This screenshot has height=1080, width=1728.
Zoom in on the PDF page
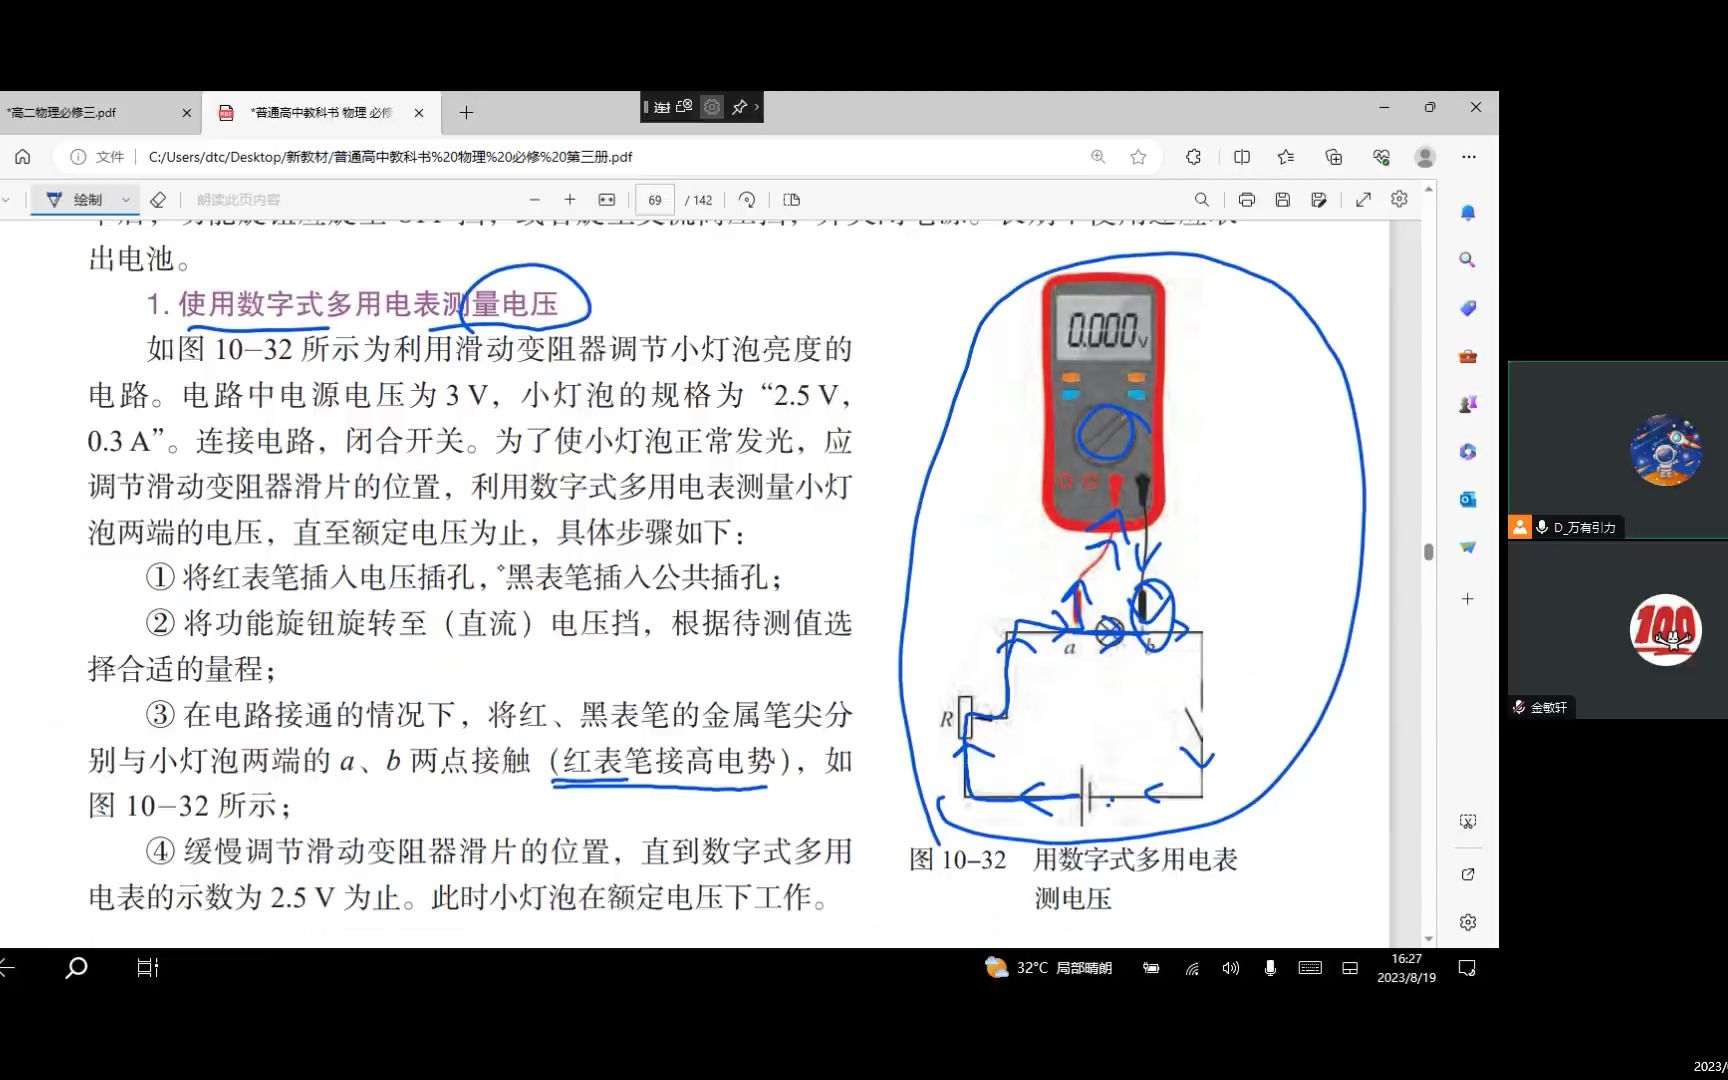click(x=569, y=199)
